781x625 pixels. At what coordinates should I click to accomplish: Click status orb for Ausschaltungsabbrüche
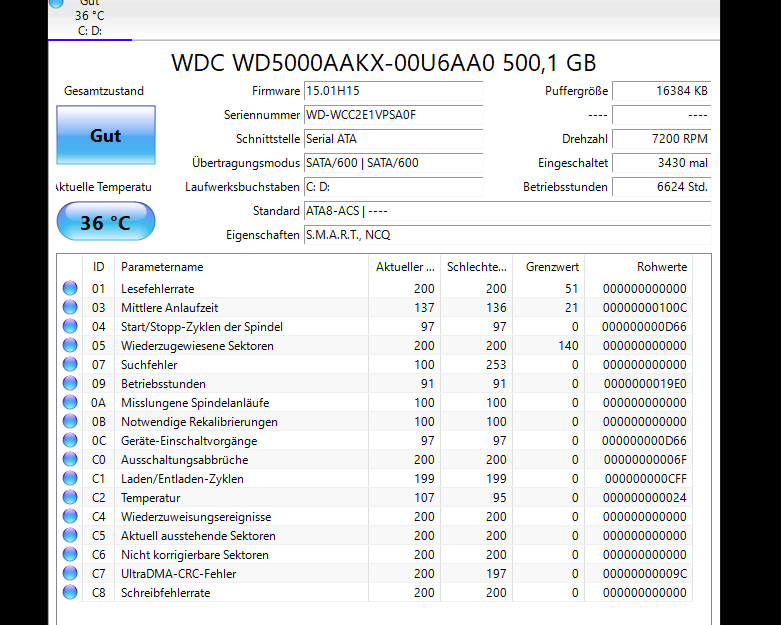tap(70, 459)
